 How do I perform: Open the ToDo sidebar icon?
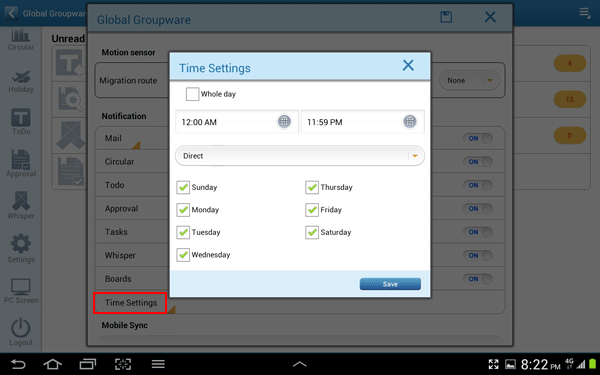(x=21, y=122)
